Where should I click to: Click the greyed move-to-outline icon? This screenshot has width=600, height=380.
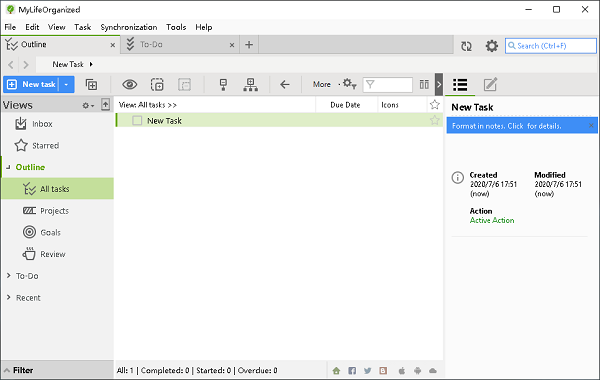pyautogui.click(x=184, y=85)
